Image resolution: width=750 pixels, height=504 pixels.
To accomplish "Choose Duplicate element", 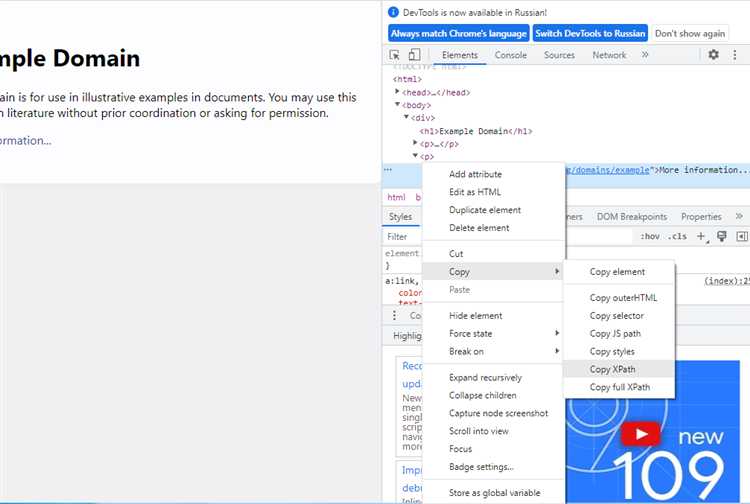I will pos(493,210).
